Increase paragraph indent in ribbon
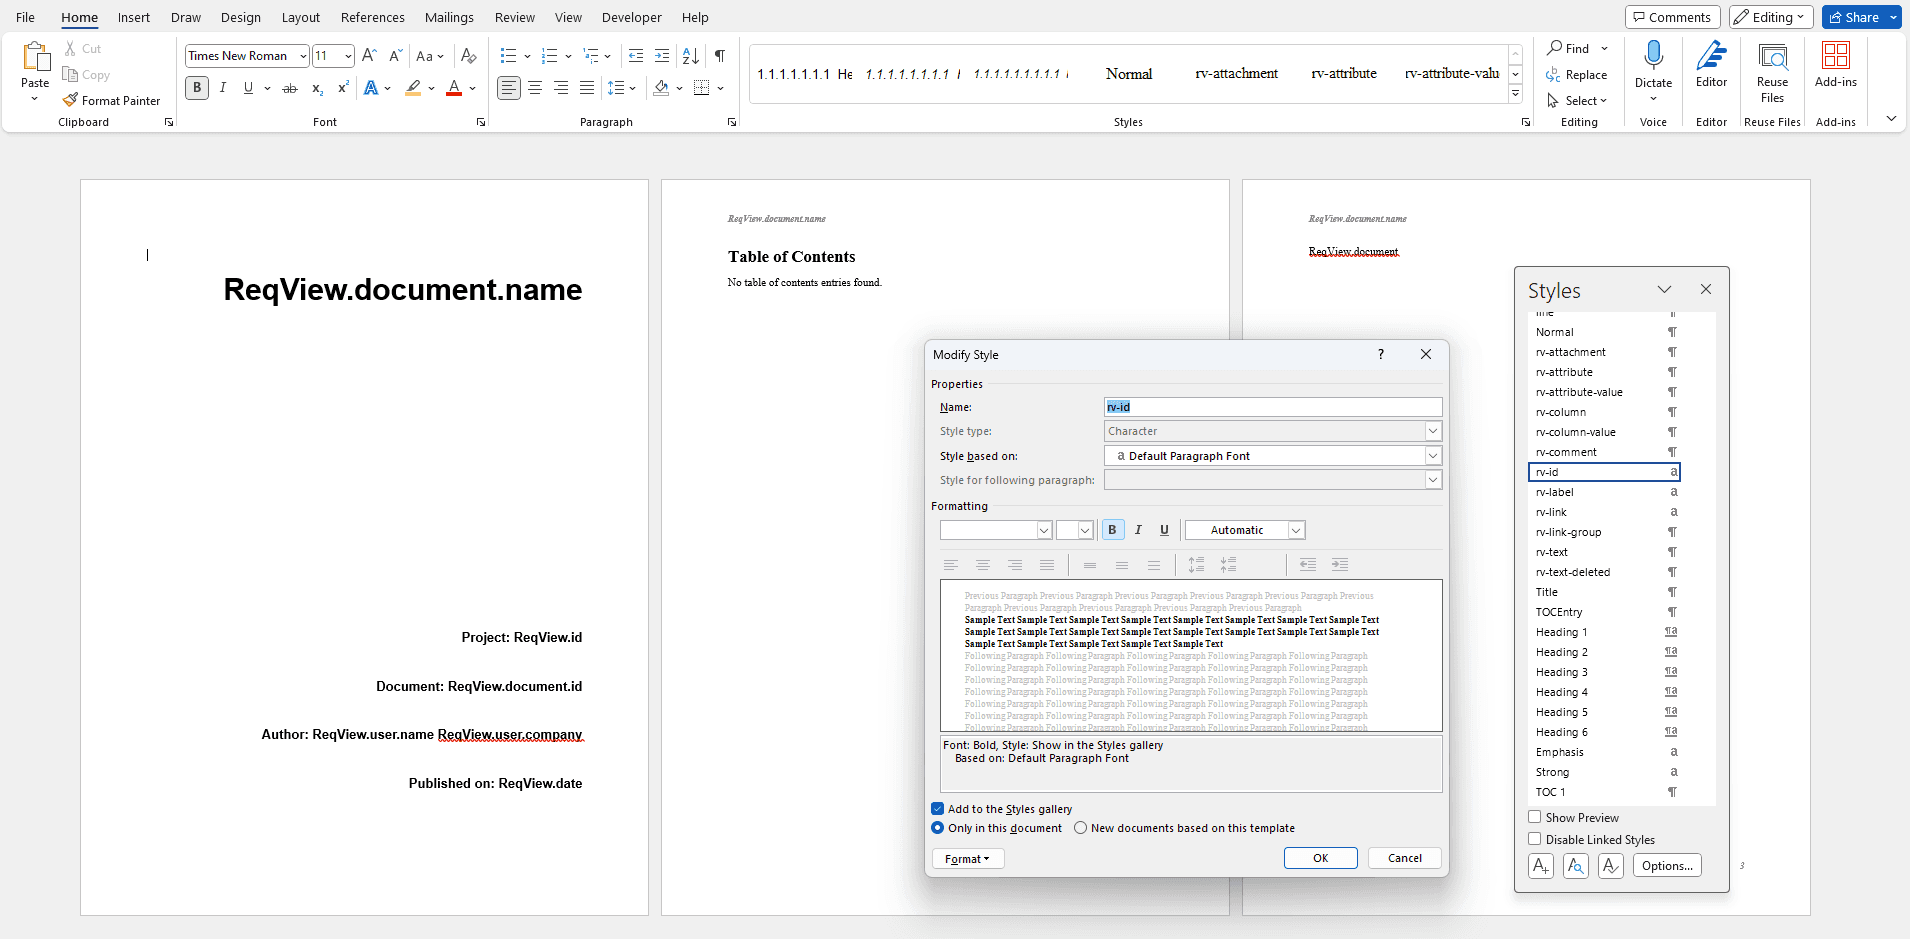The image size is (1910, 939). tap(662, 56)
